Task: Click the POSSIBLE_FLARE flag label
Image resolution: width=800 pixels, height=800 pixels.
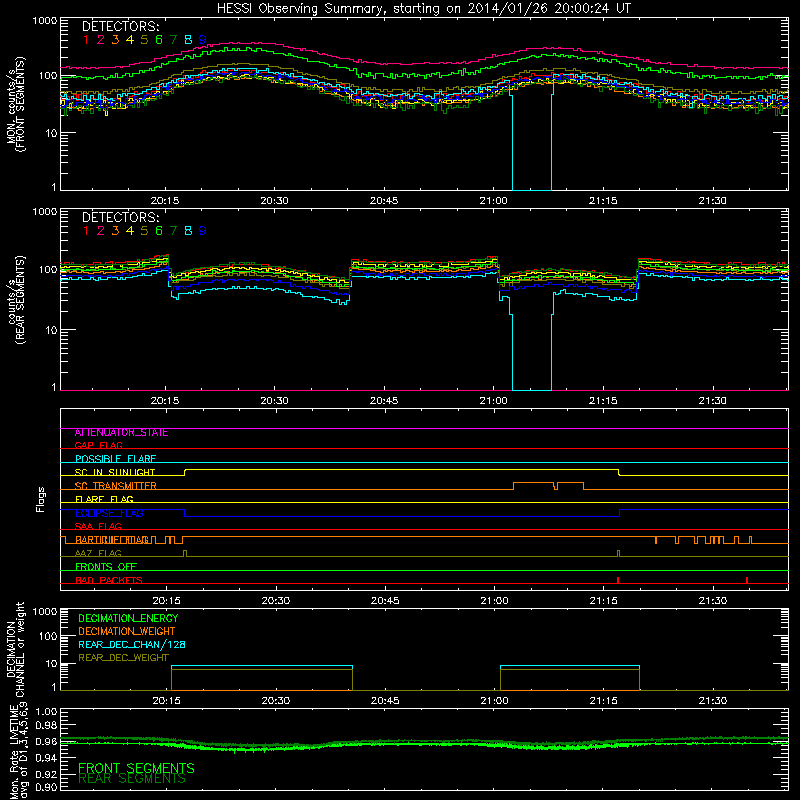Action: coord(115,459)
